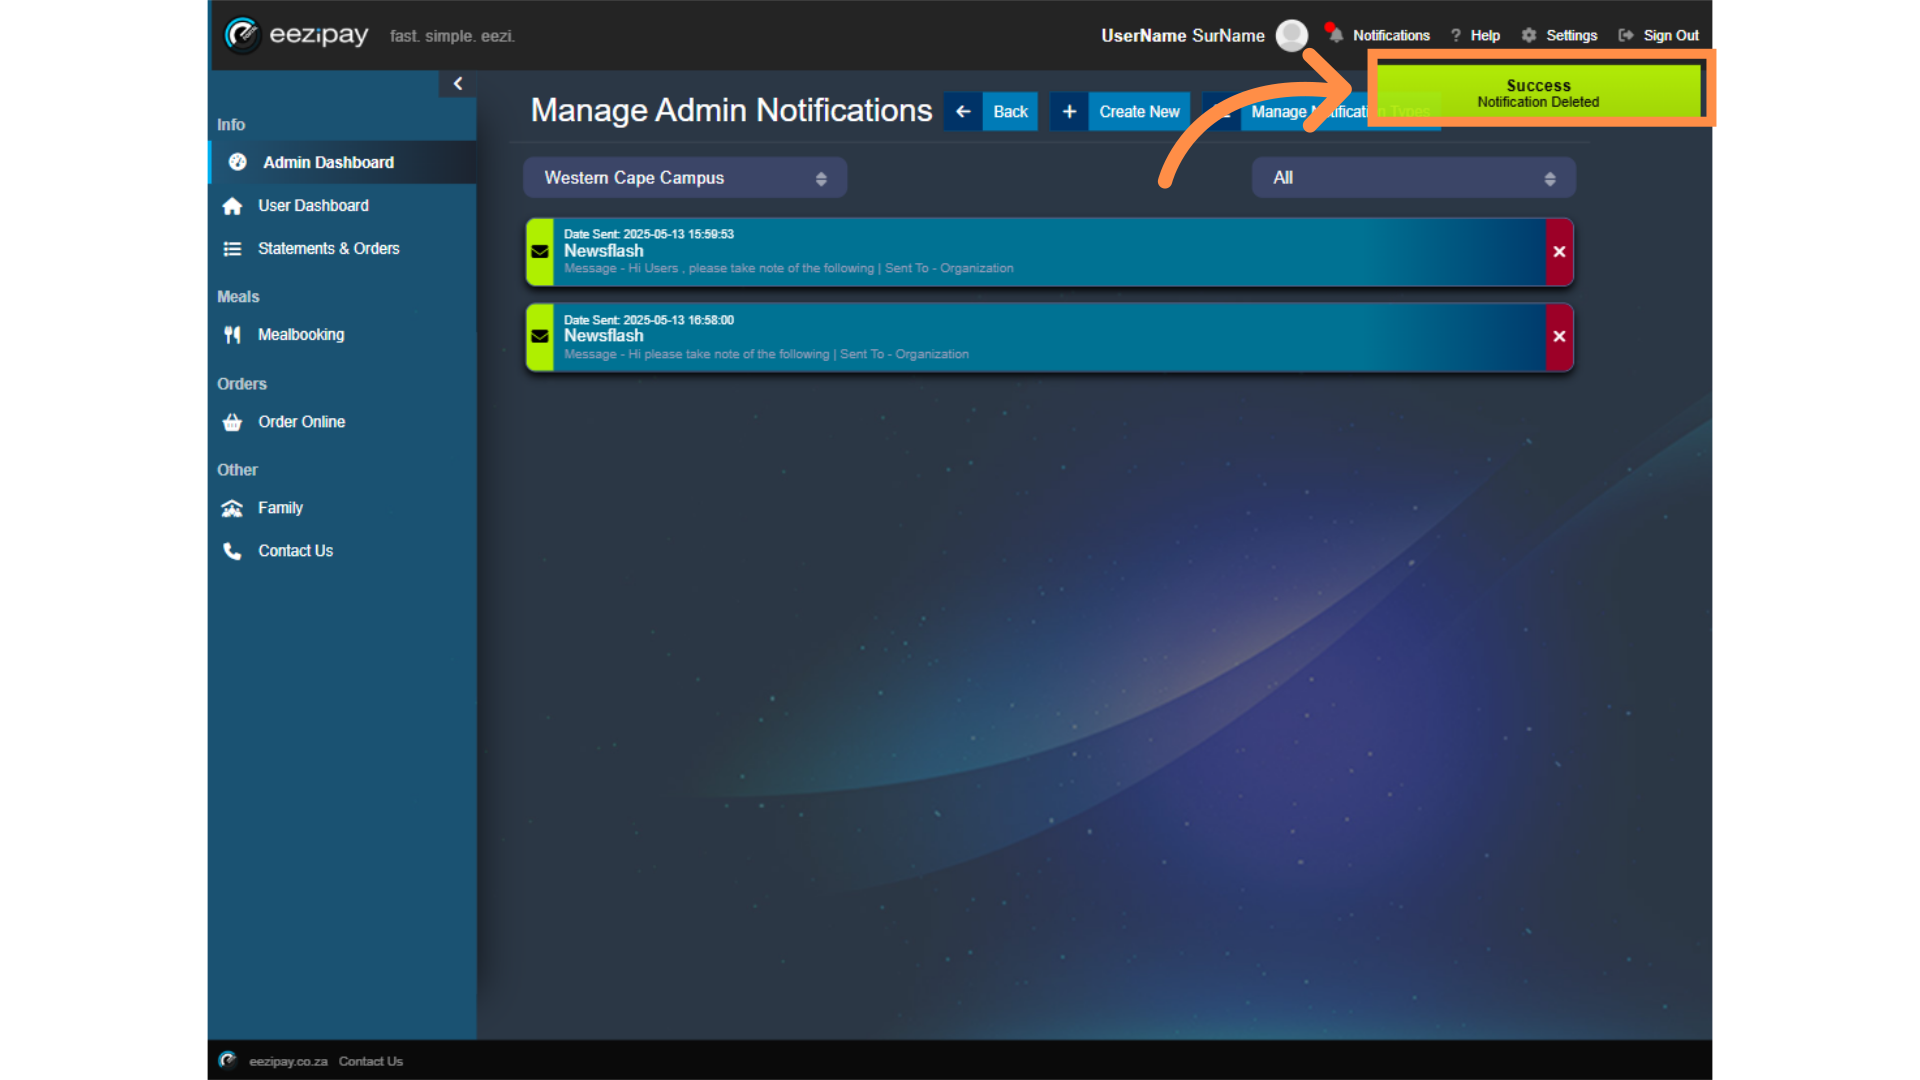This screenshot has width=1920, height=1080.
Task: Click the left arrow icon beside Back
Action: 963,111
